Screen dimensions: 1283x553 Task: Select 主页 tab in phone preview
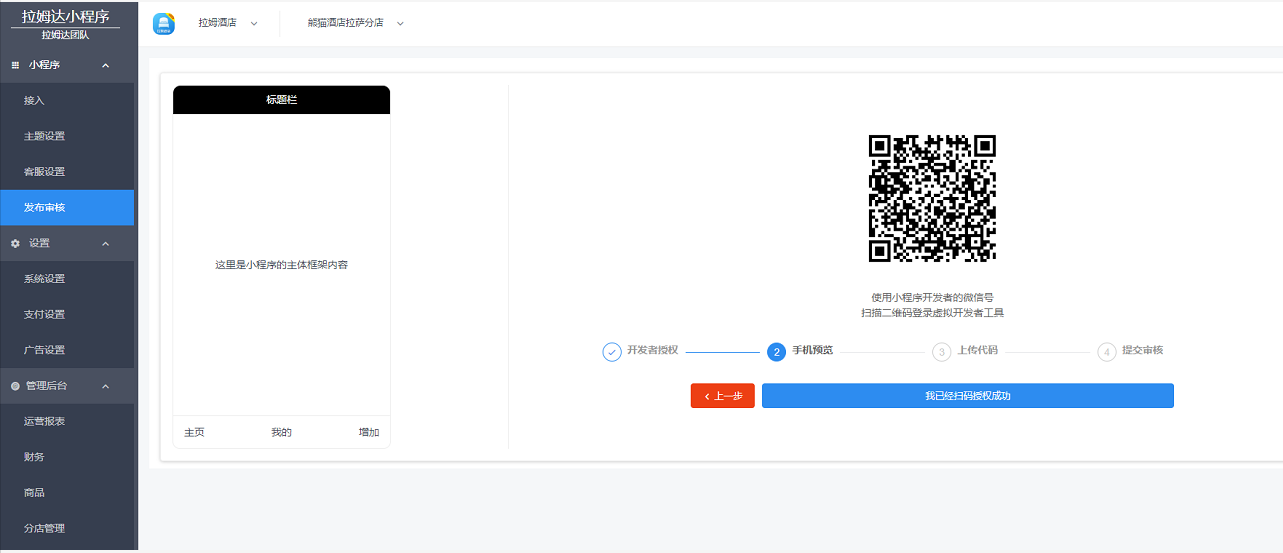pyautogui.click(x=194, y=433)
